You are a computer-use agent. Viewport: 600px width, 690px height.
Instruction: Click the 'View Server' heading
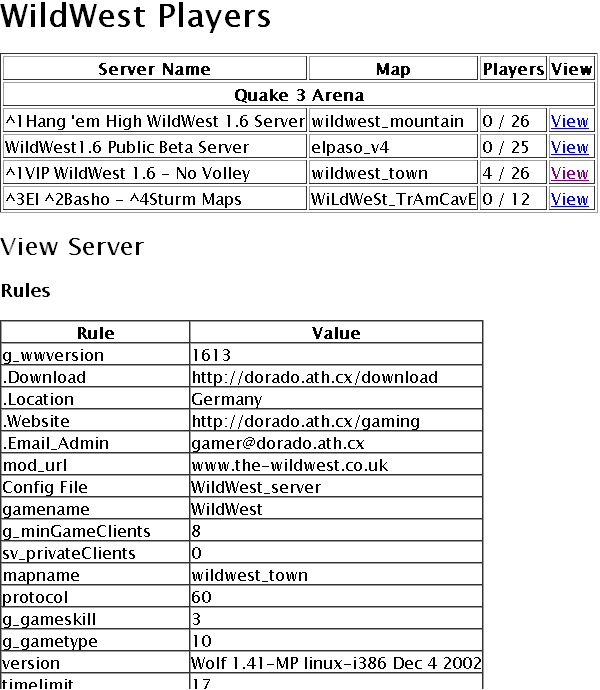coord(72,246)
